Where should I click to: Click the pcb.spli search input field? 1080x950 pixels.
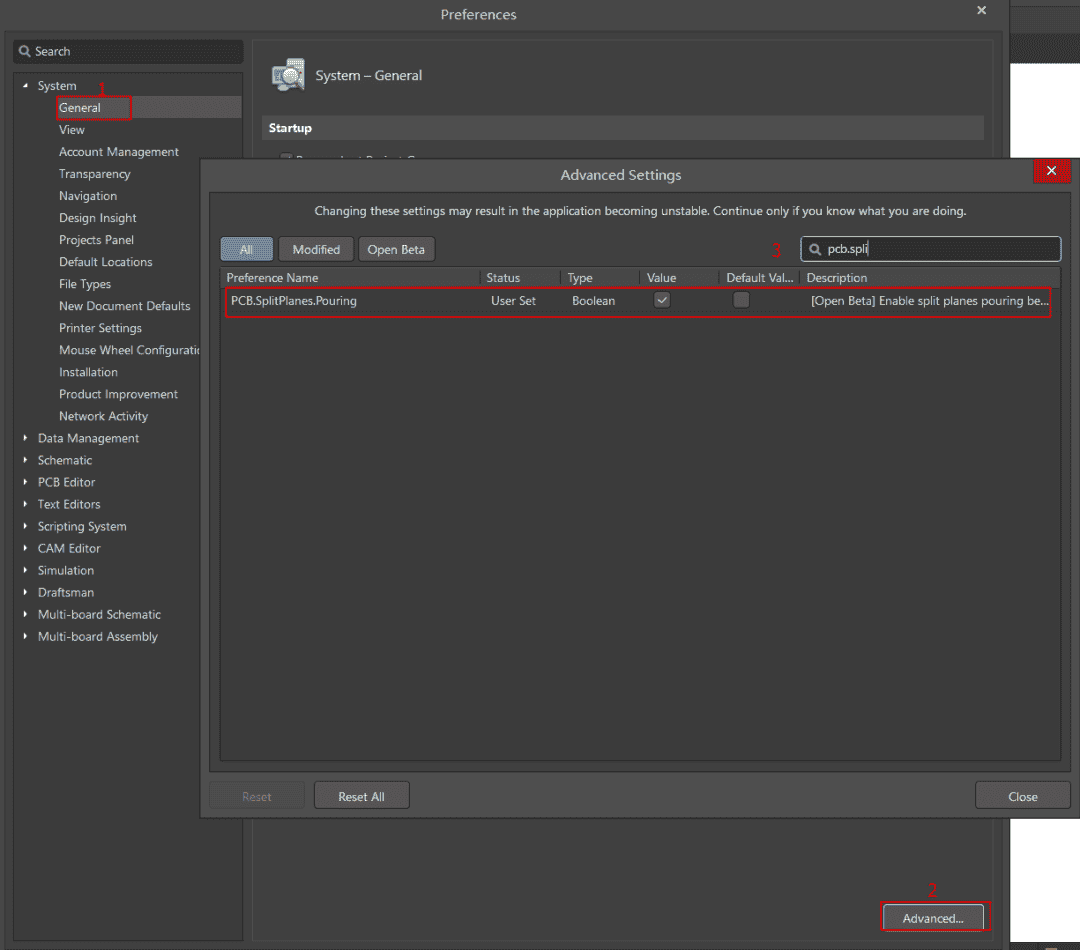click(931, 249)
